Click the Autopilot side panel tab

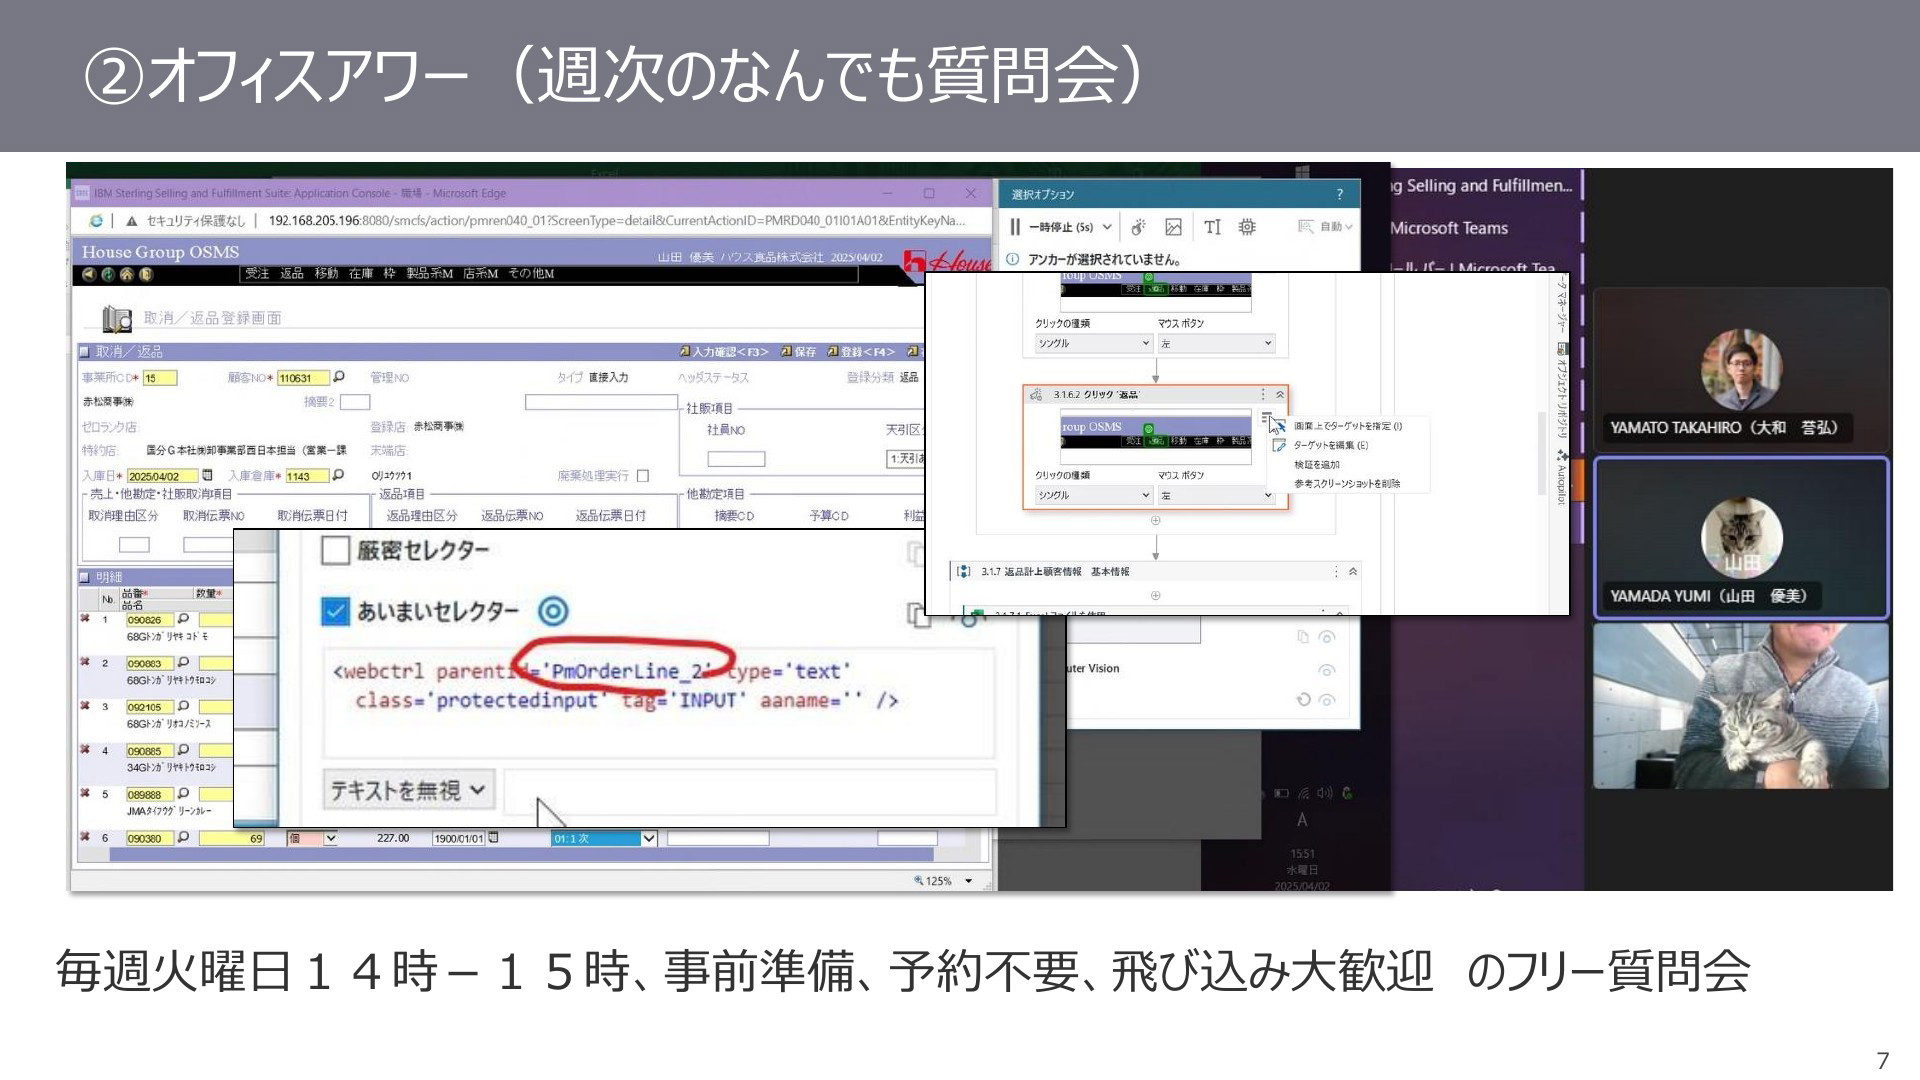[1561, 478]
